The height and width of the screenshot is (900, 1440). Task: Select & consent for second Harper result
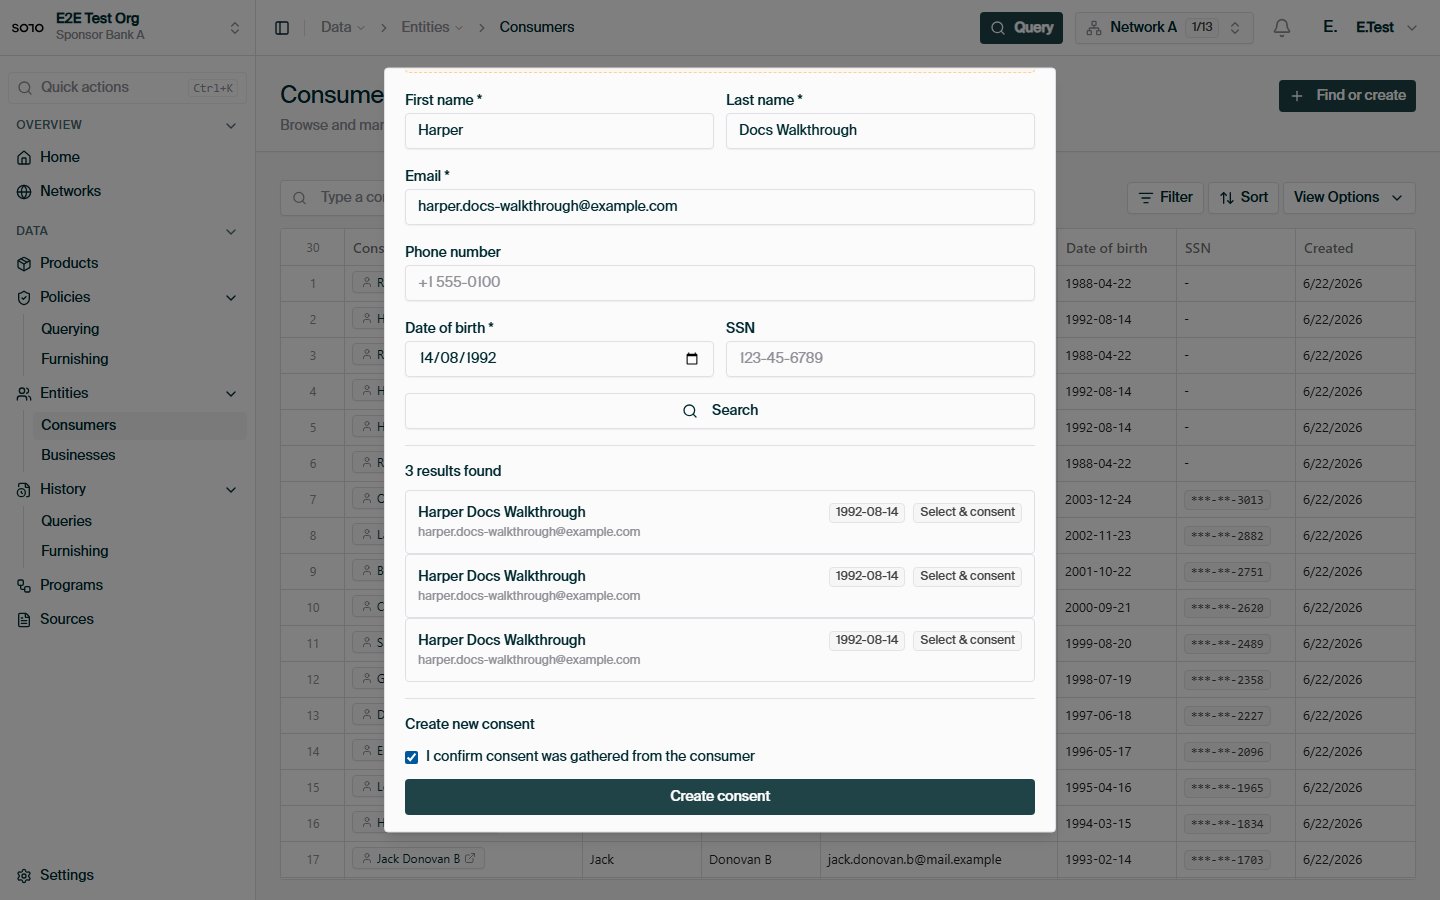click(967, 576)
